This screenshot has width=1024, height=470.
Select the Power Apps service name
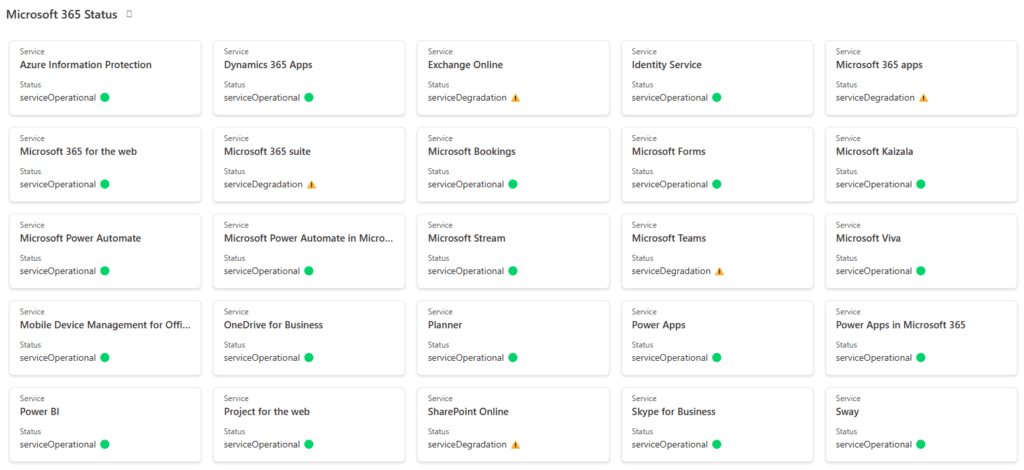pos(658,325)
